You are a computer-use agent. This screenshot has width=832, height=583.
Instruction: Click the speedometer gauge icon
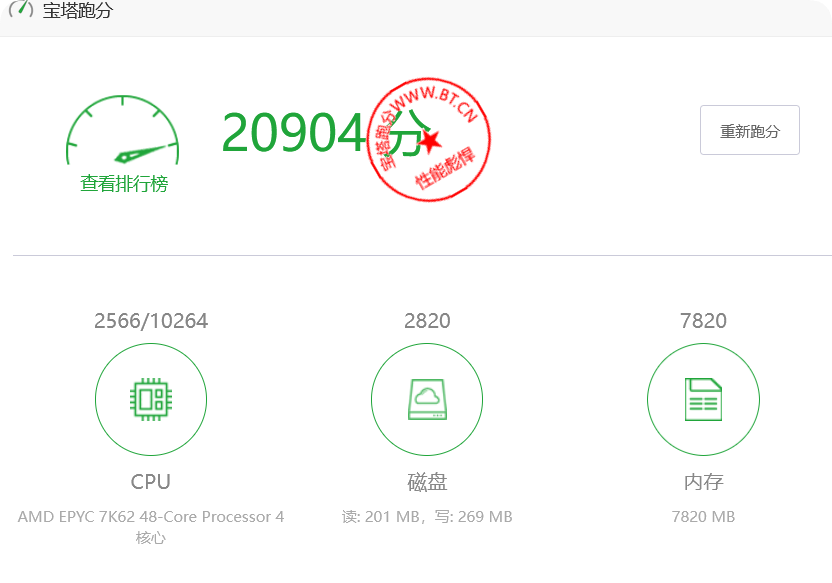[123, 130]
